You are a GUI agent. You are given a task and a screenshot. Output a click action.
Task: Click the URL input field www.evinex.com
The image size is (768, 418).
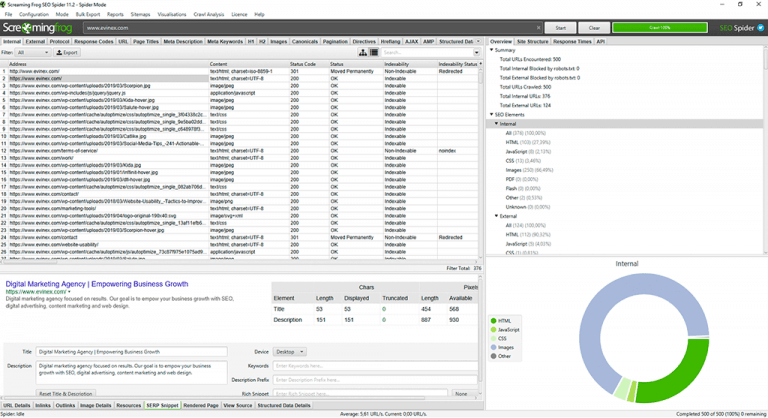tap(310, 28)
